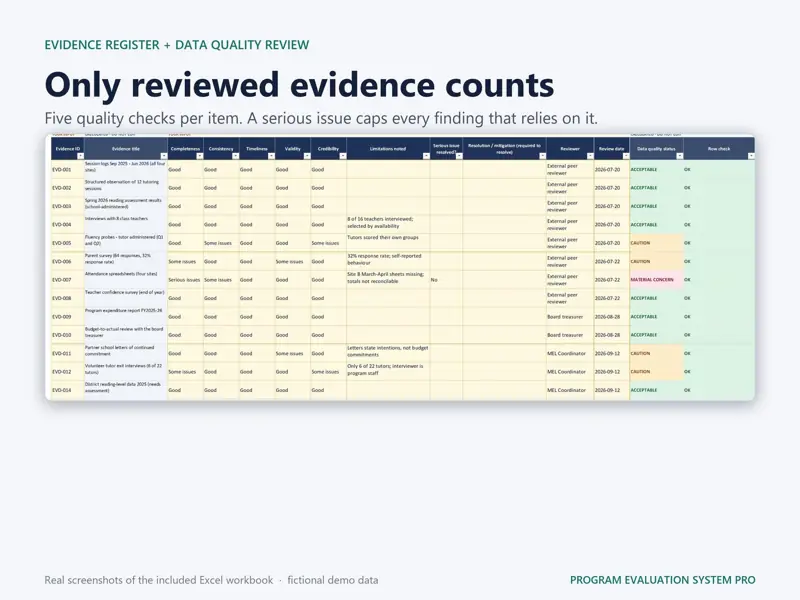Viewport: 800px width, 600px height.
Task: Select the EVD-008 evidence ID cell
Action: [67, 298]
